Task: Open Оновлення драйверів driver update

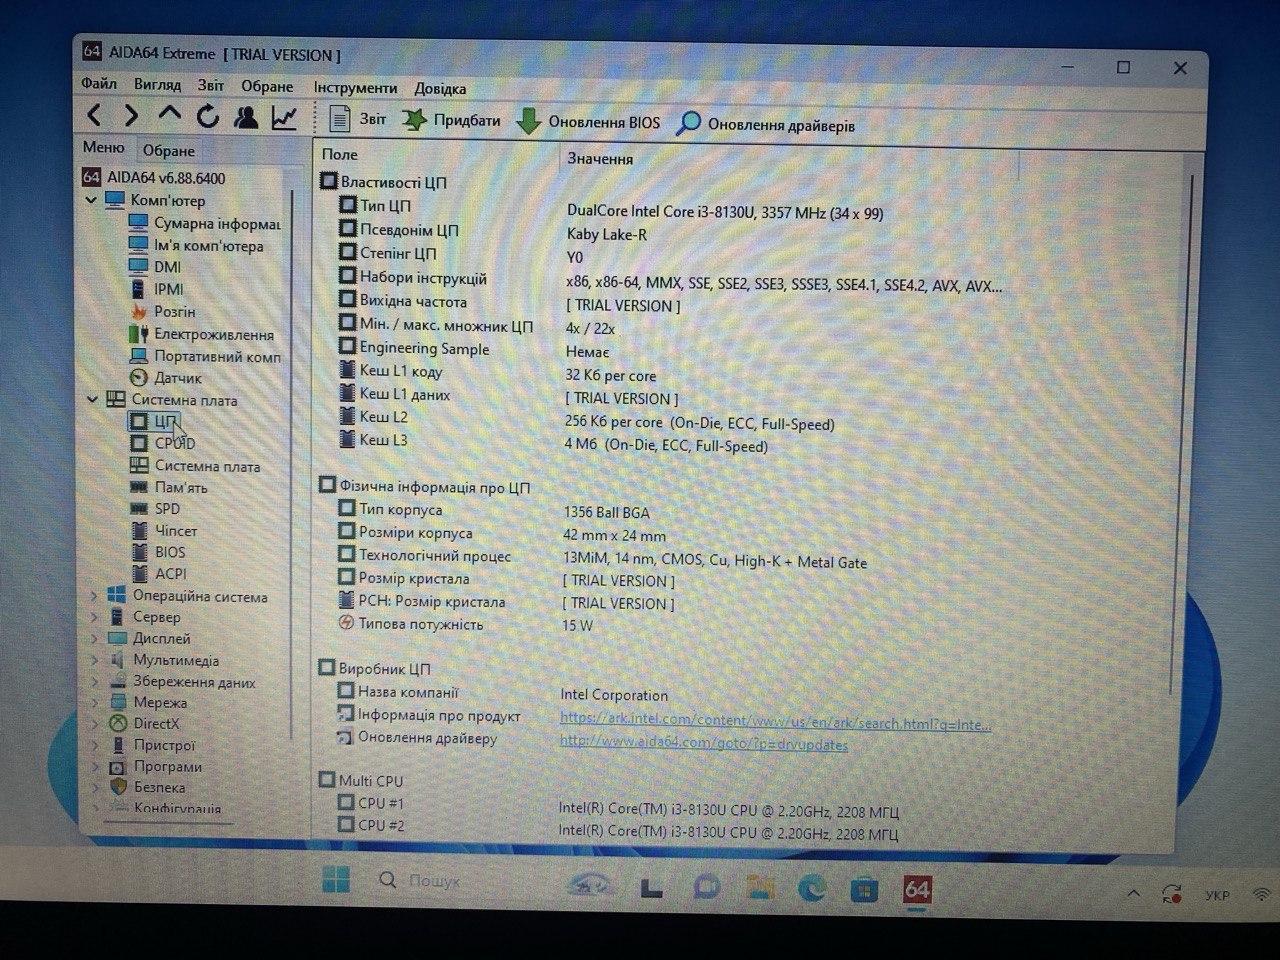Action: coord(766,125)
